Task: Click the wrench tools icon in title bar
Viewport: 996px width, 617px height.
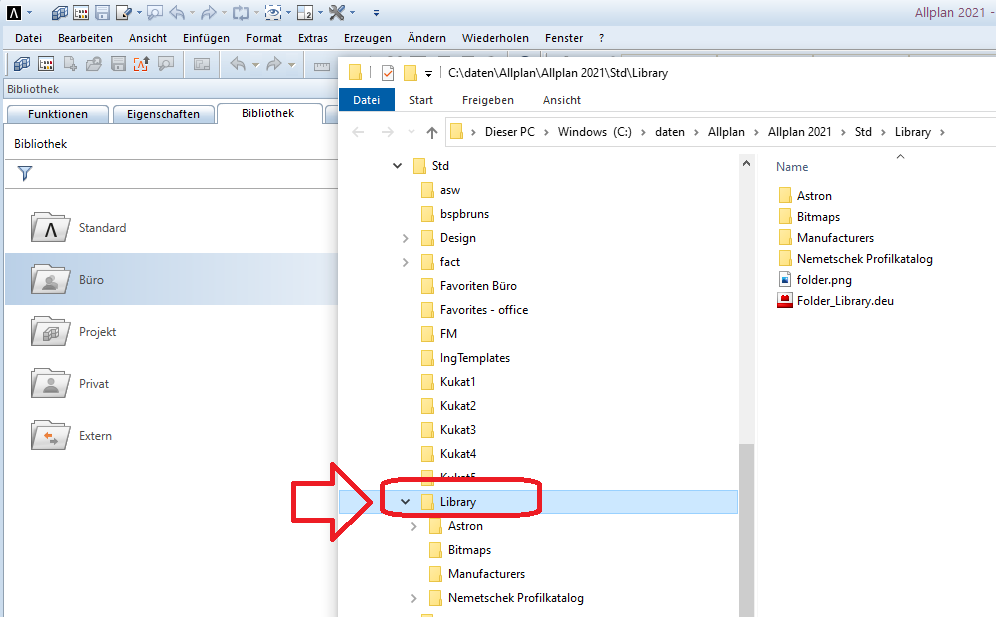Action: click(x=337, y=13)
